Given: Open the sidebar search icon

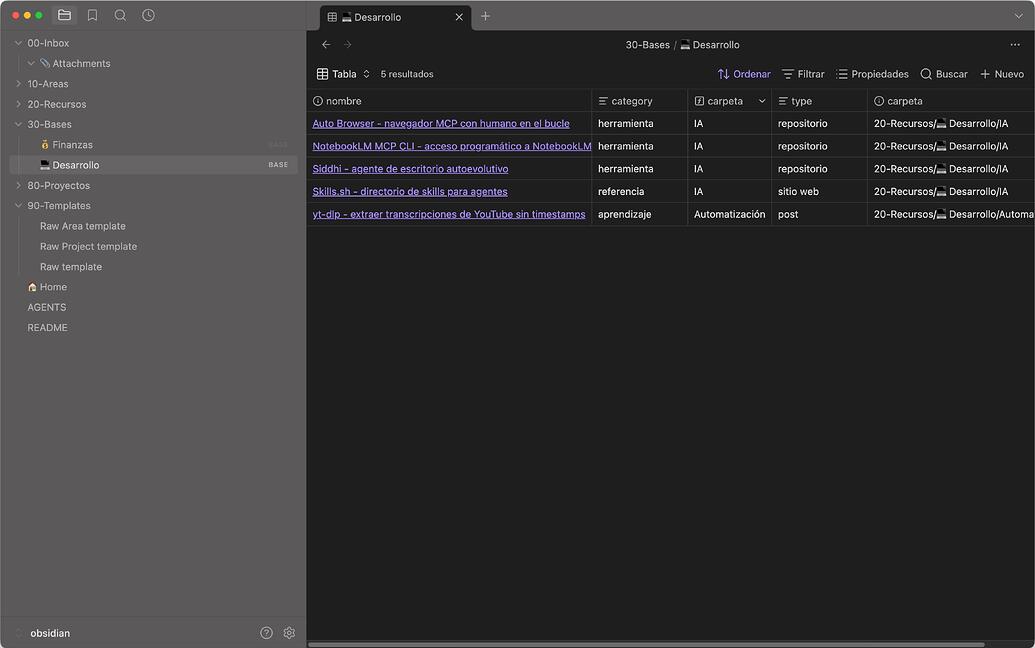Looking at the screenshot, I should (120, 15).
